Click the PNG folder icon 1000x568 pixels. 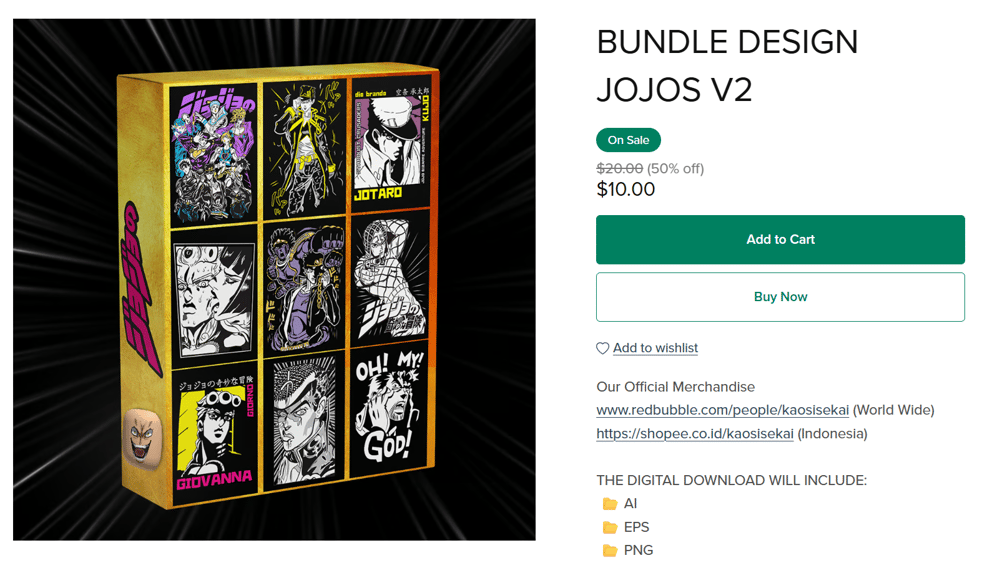tap(610, 550)
